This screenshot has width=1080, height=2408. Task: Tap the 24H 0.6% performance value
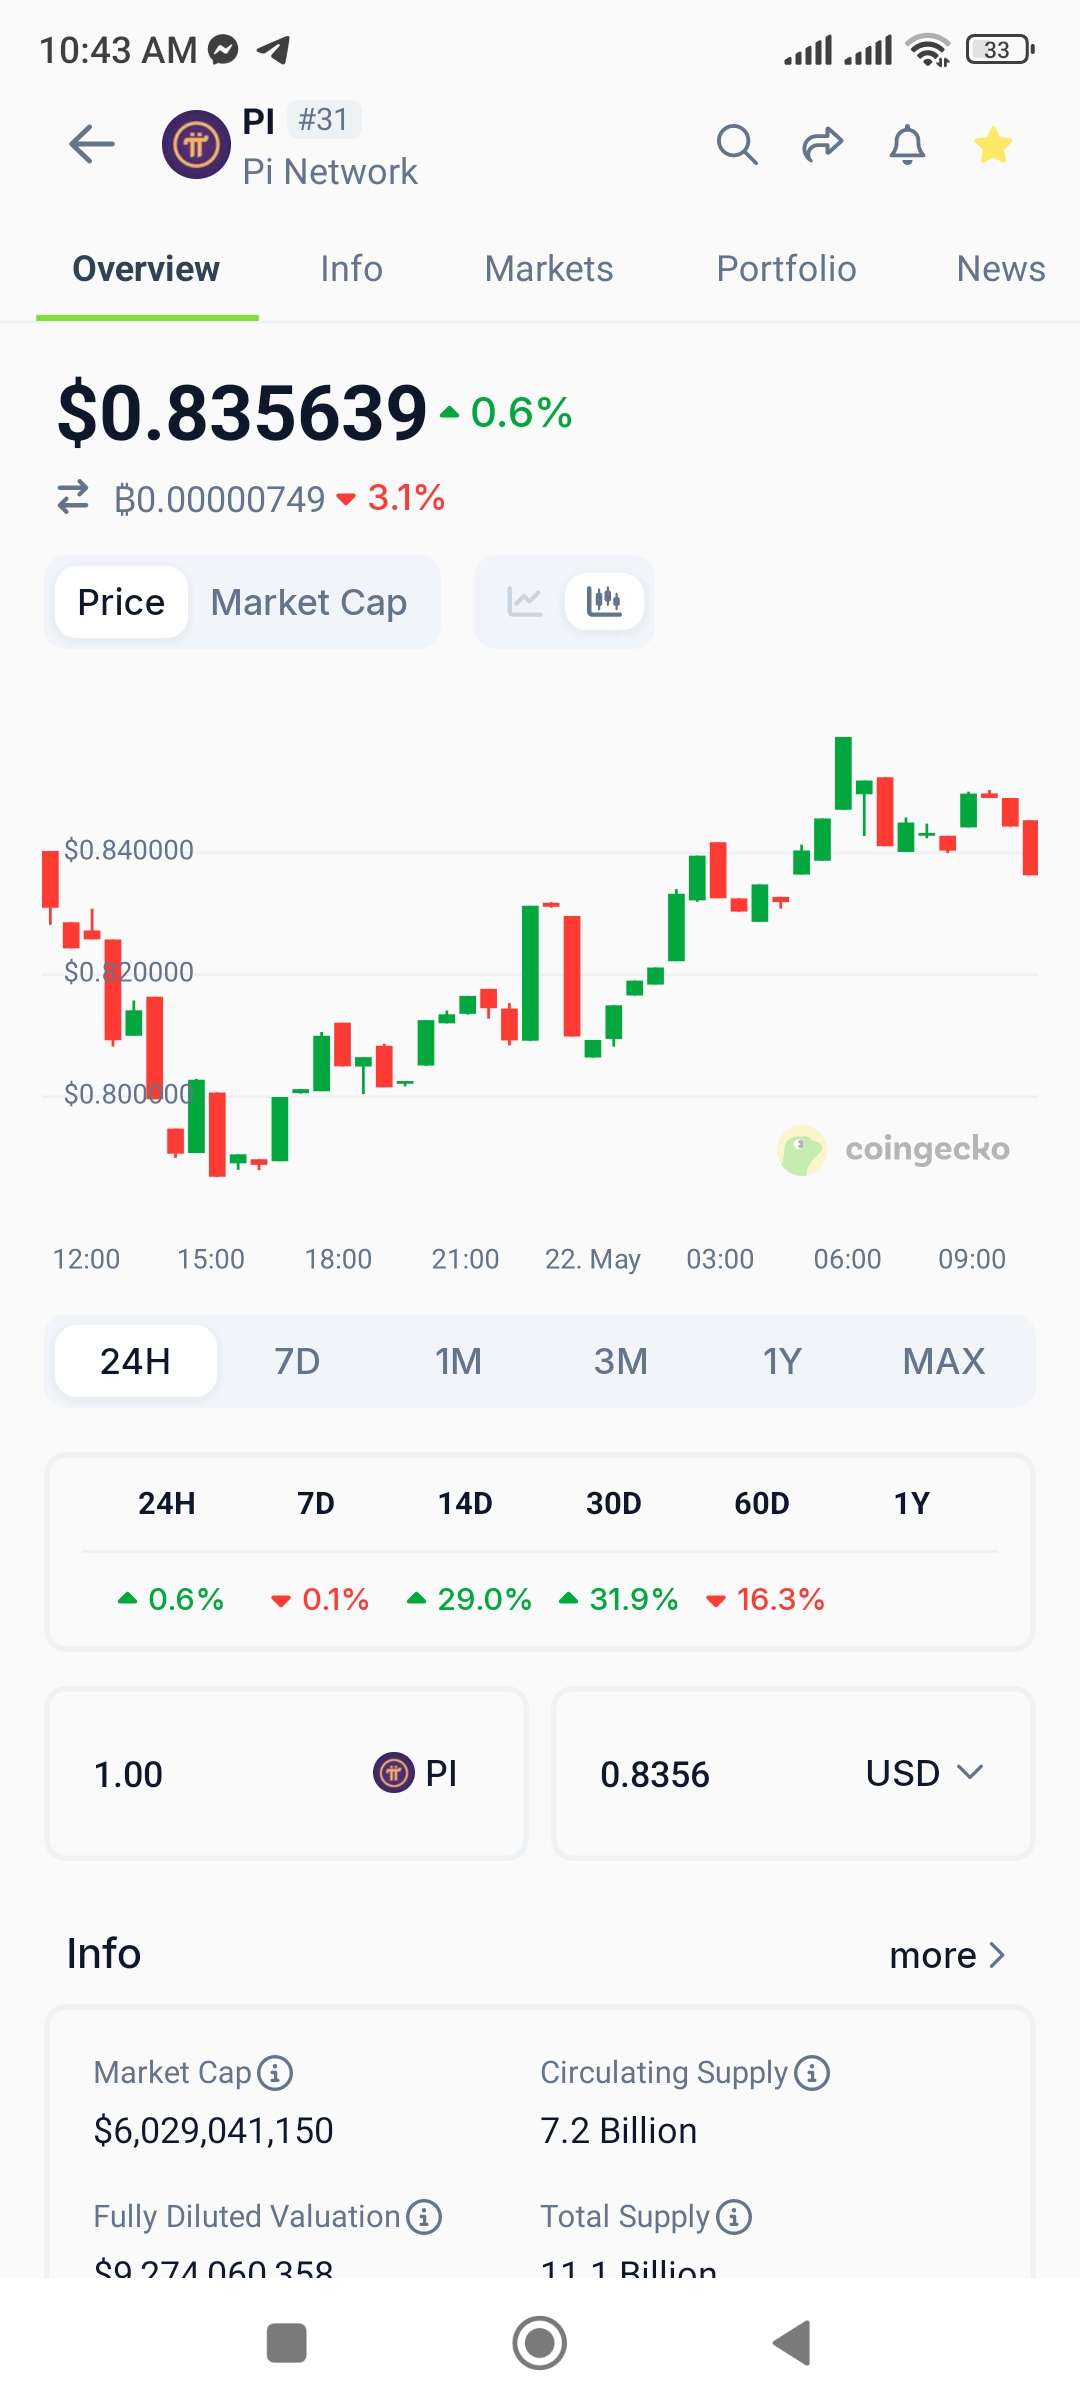coord(170,1599)
